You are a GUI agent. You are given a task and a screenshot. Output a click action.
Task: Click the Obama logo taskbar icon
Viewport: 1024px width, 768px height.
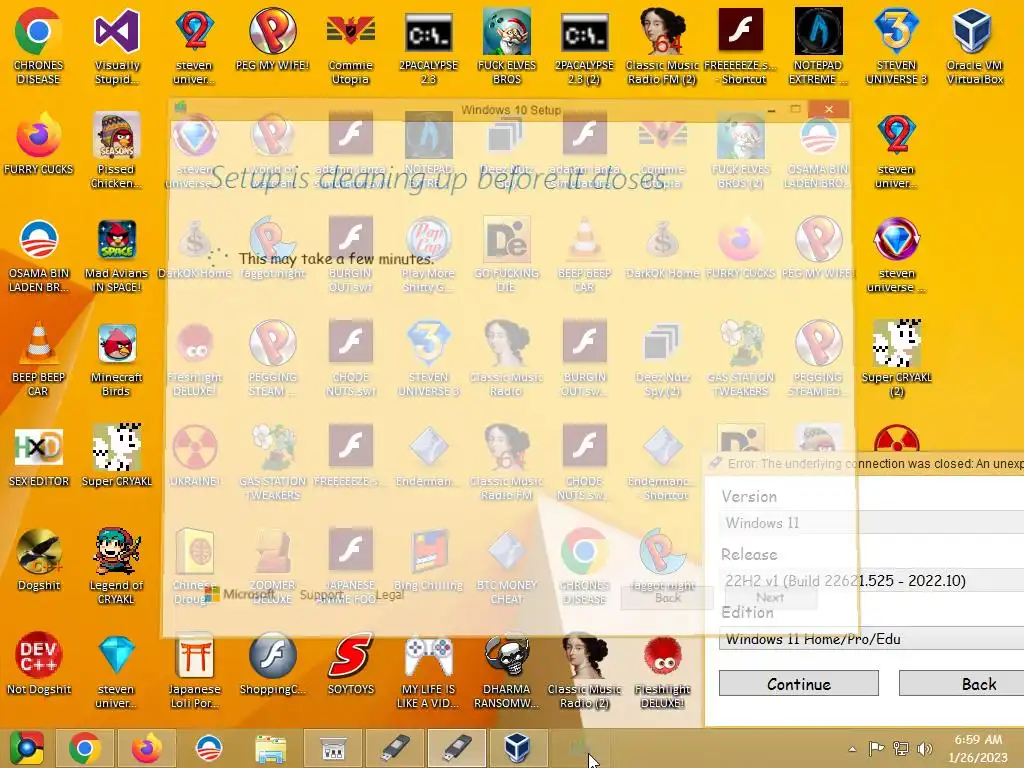[x=209, y=748]
